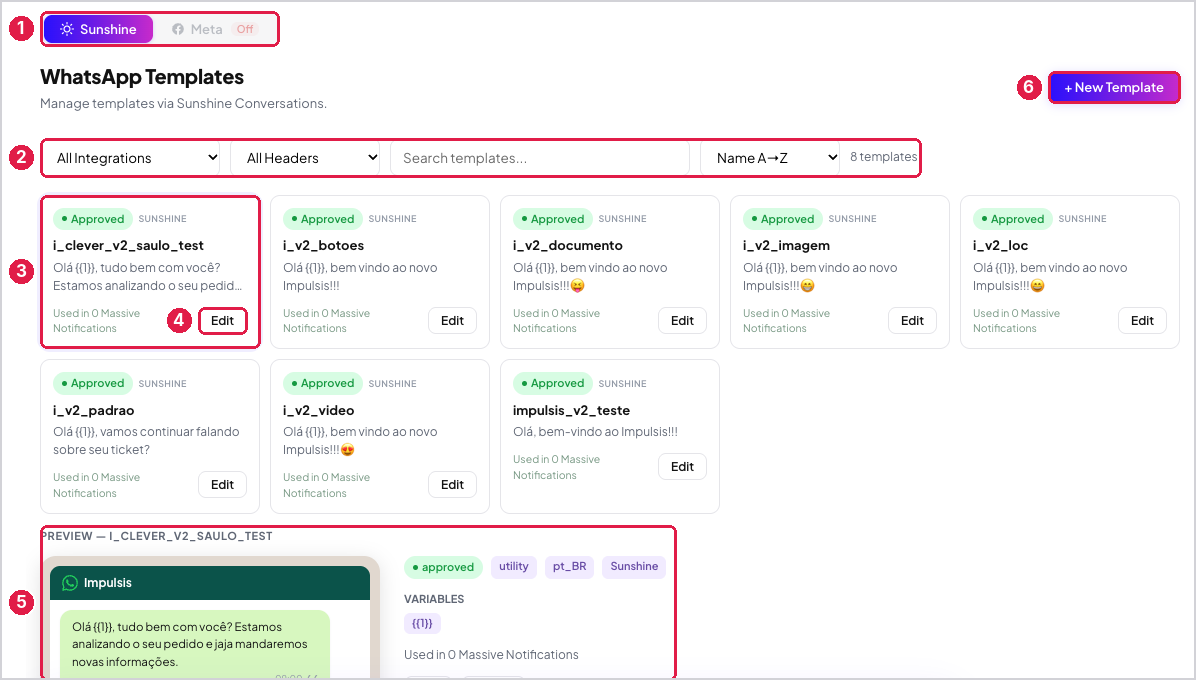Screen dimensions: 1196x680
Task: Select the impulsis_v2_teste template title
Action: click(571, 410)
